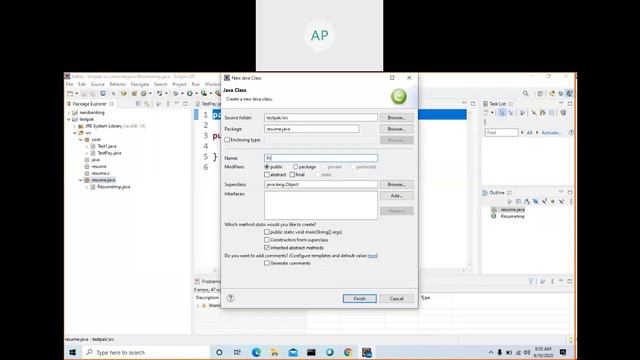Click New Task icon in Task List
This screenshot has width=640, height=360.
486,113
